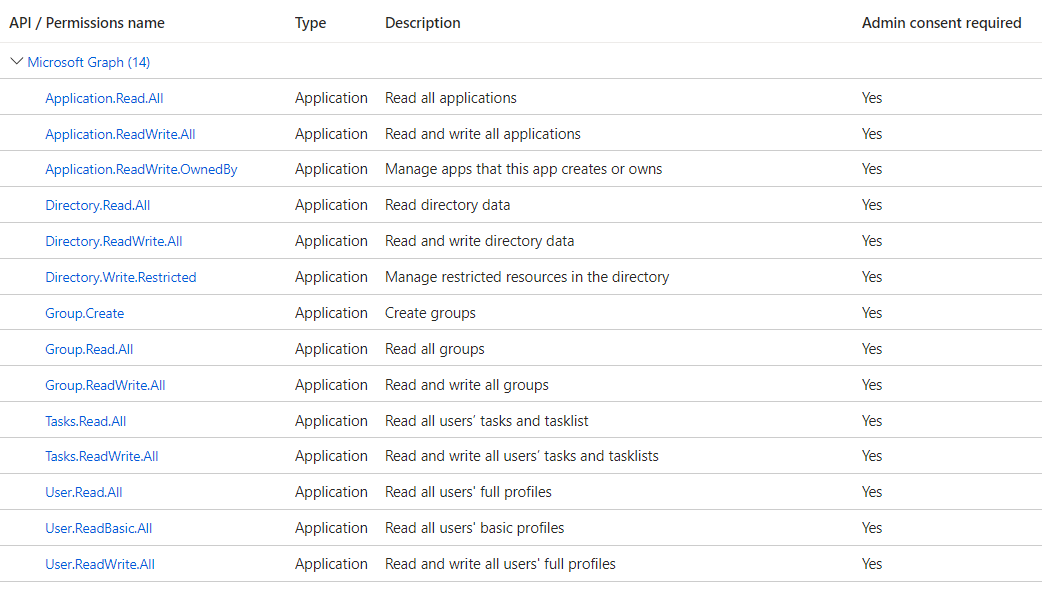
Task: Open the User.ReadWrite.All permission link
Action: (100, 564)
